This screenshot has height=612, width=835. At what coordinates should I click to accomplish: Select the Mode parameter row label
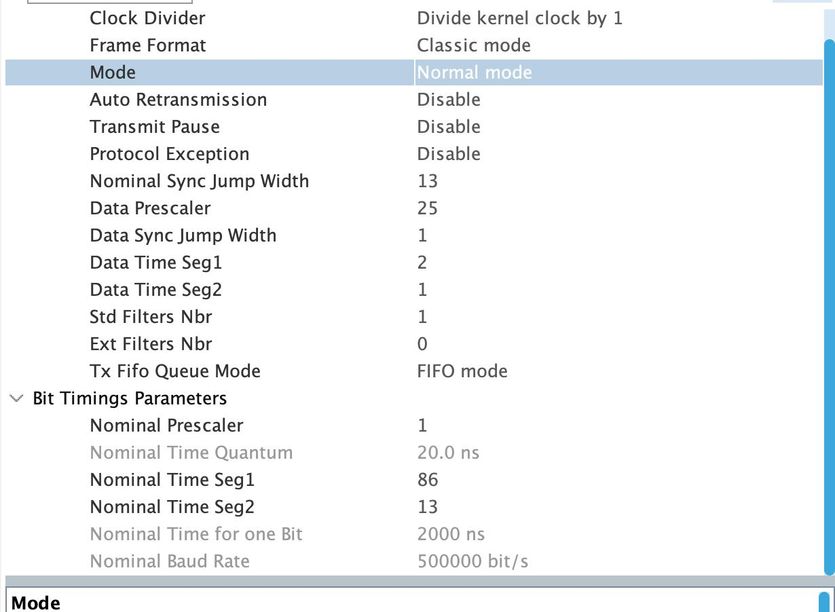[112, 72]
